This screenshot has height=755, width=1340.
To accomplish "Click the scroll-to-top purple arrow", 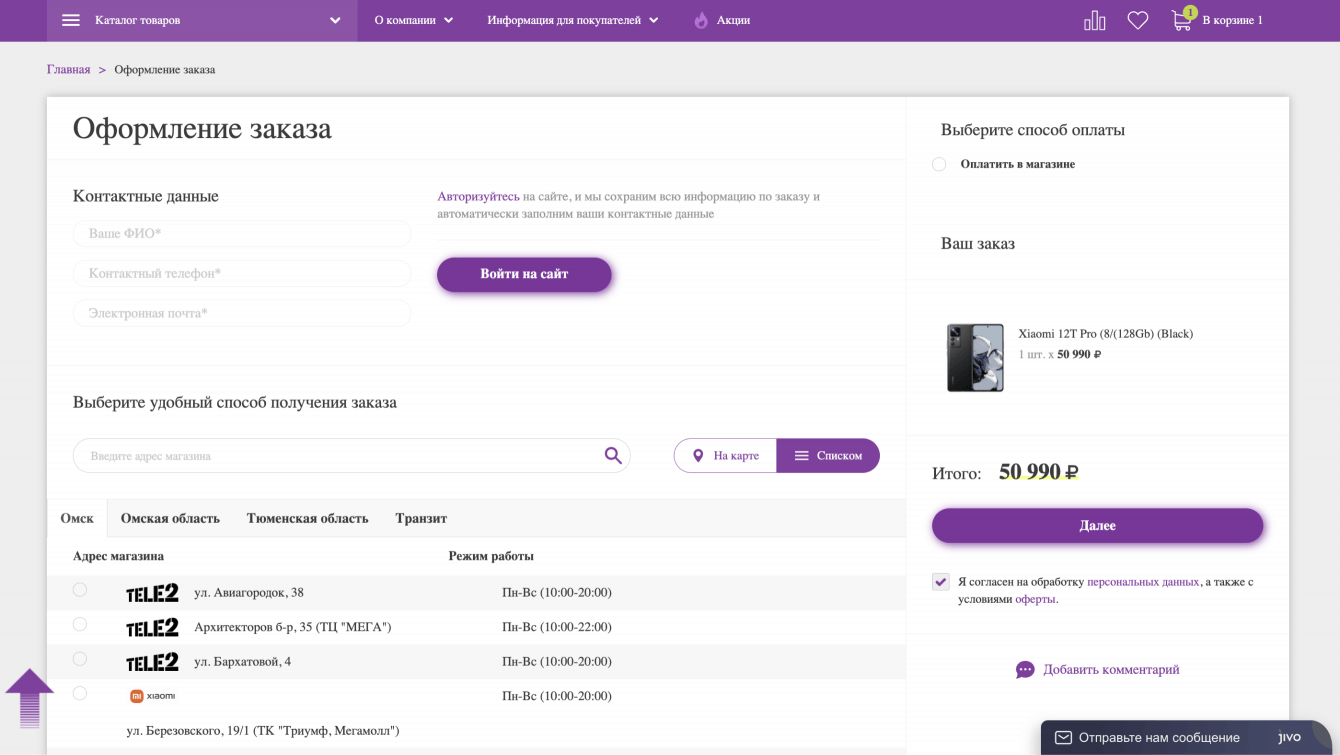I will [29, 698].
